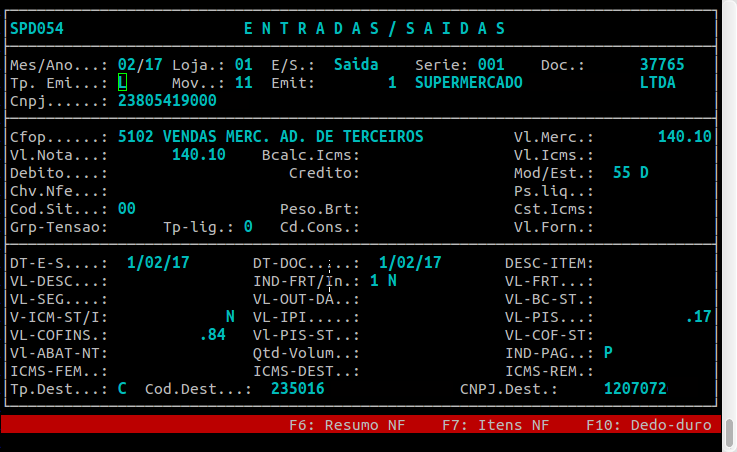
Task: Click the Serie value 001
Action: pyautogui.click(x=490, y=65)
